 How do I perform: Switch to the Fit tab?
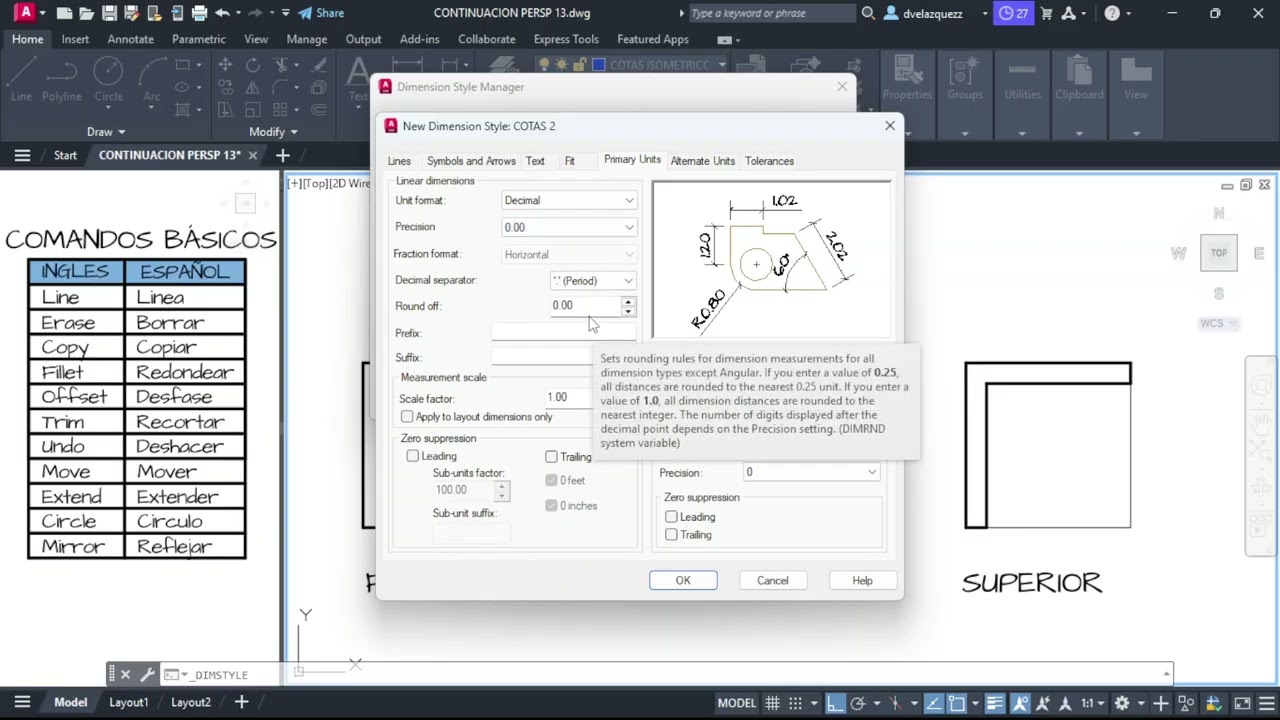(x=569, y=161)
